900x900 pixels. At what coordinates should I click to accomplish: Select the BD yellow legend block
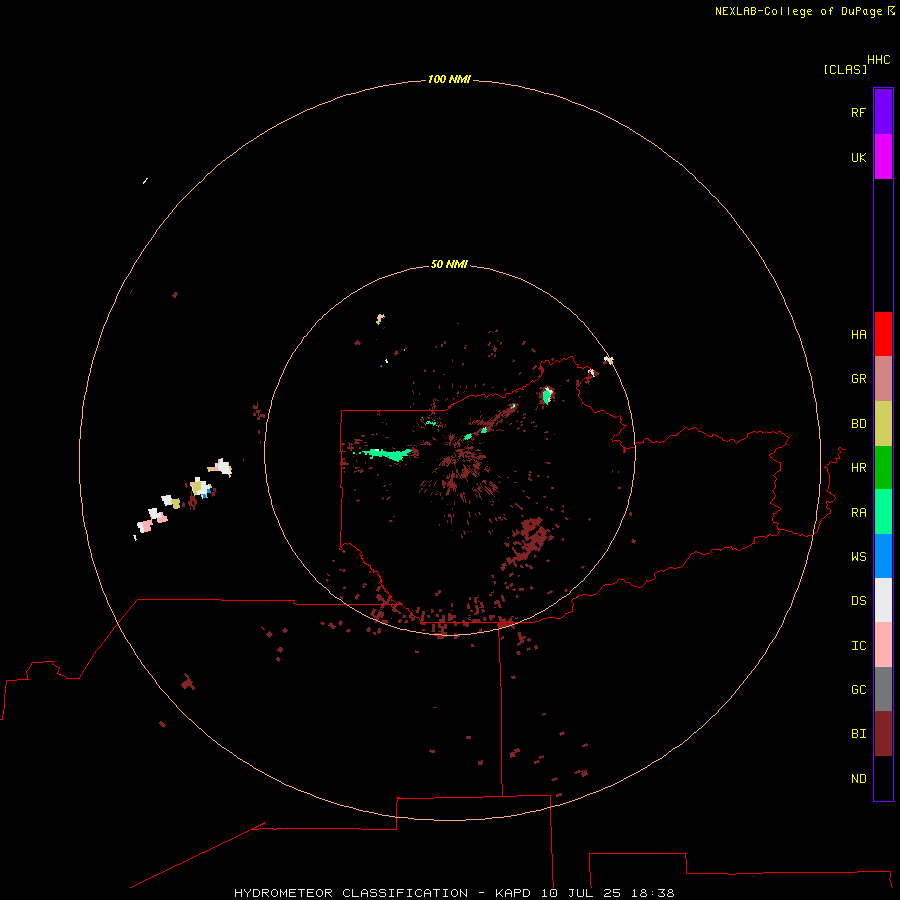[x=883, y=424]
